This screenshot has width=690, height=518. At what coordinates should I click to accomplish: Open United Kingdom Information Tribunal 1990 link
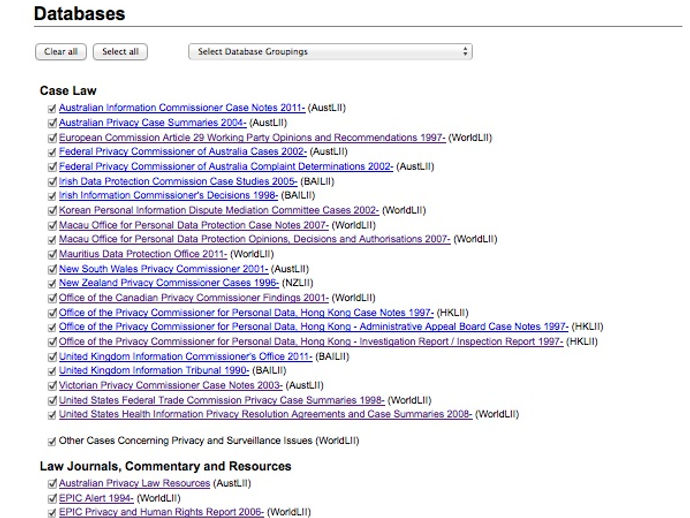(x=154, y=370)
